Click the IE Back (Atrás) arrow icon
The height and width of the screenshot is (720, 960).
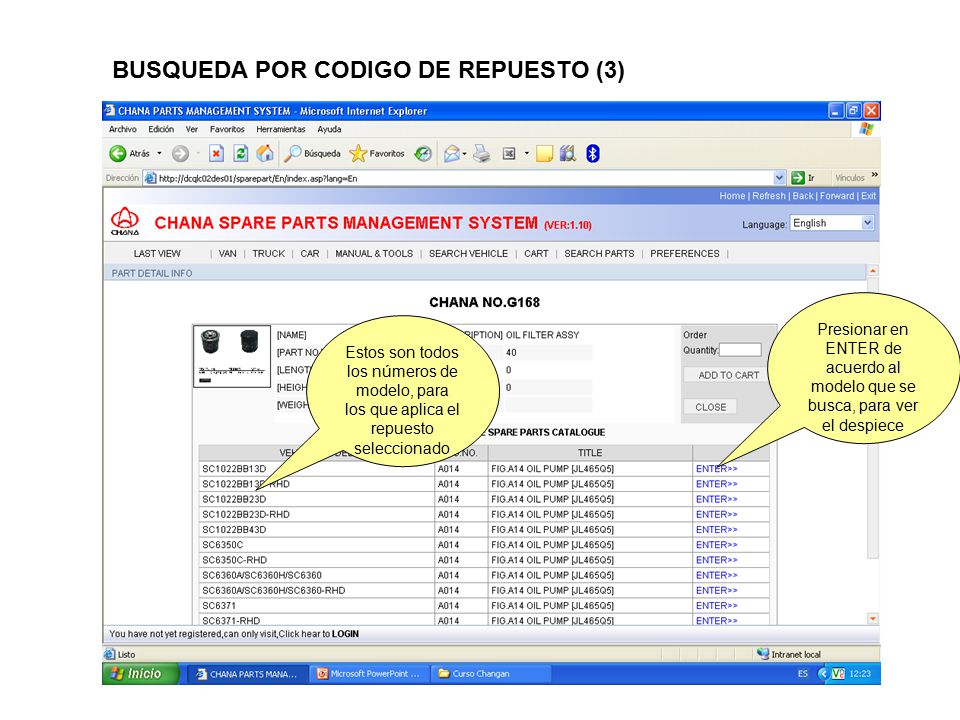coord(118,153)
